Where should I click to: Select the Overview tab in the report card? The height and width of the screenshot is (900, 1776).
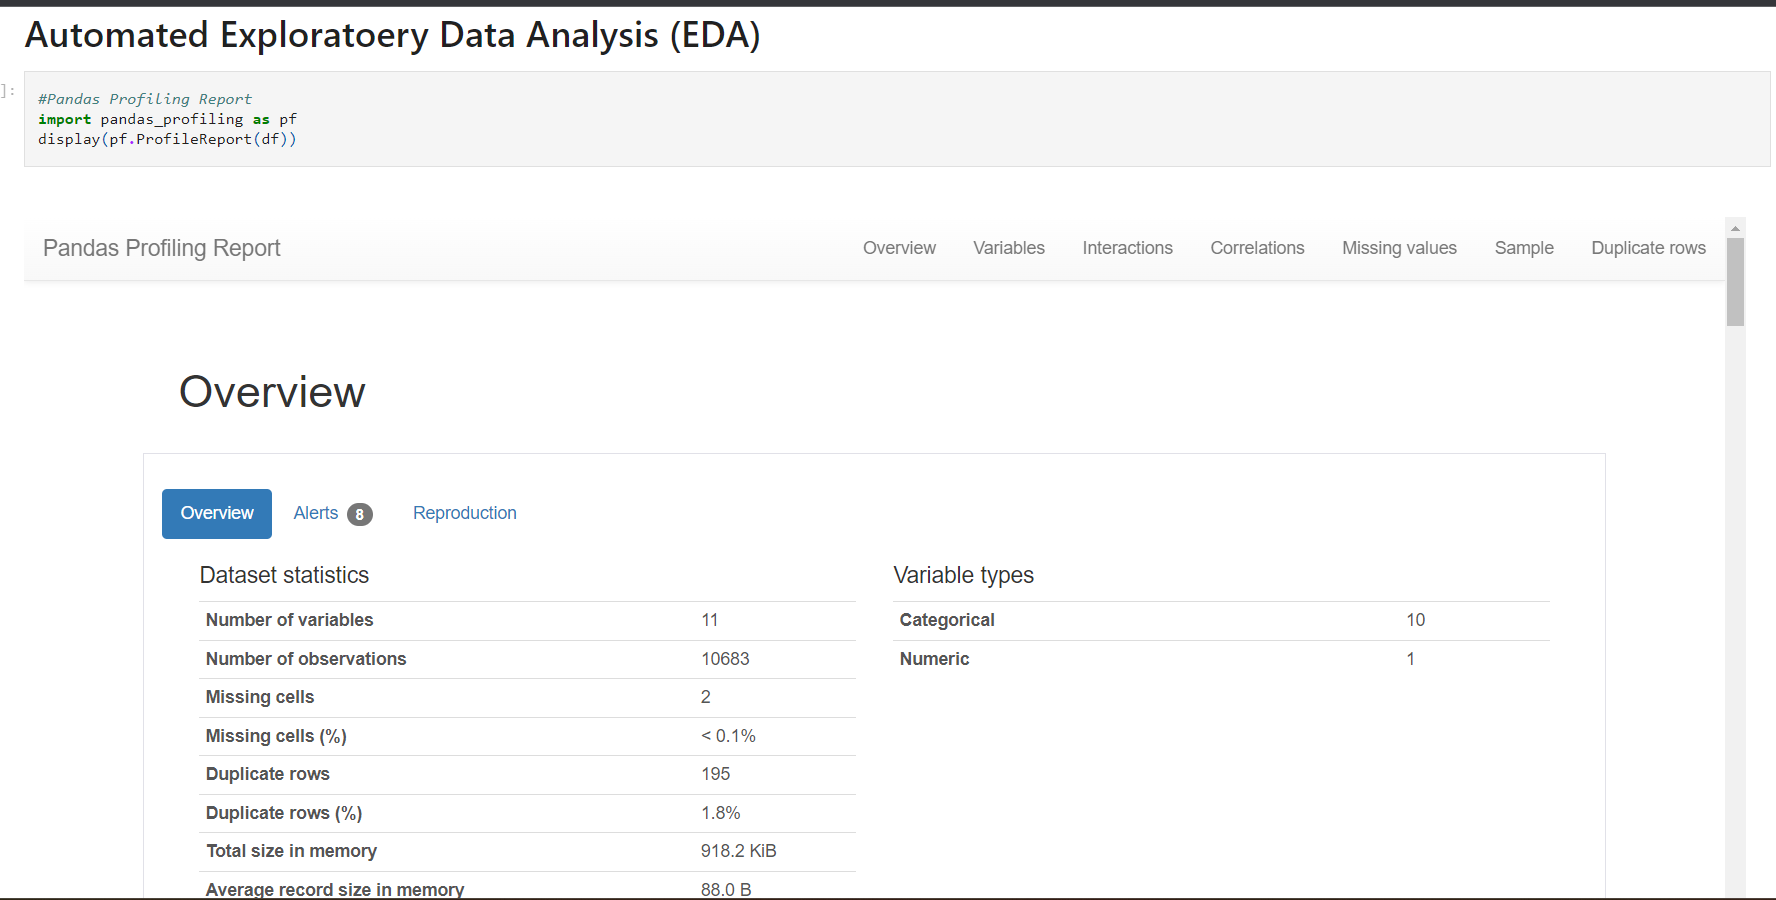[x=216, y=513]
